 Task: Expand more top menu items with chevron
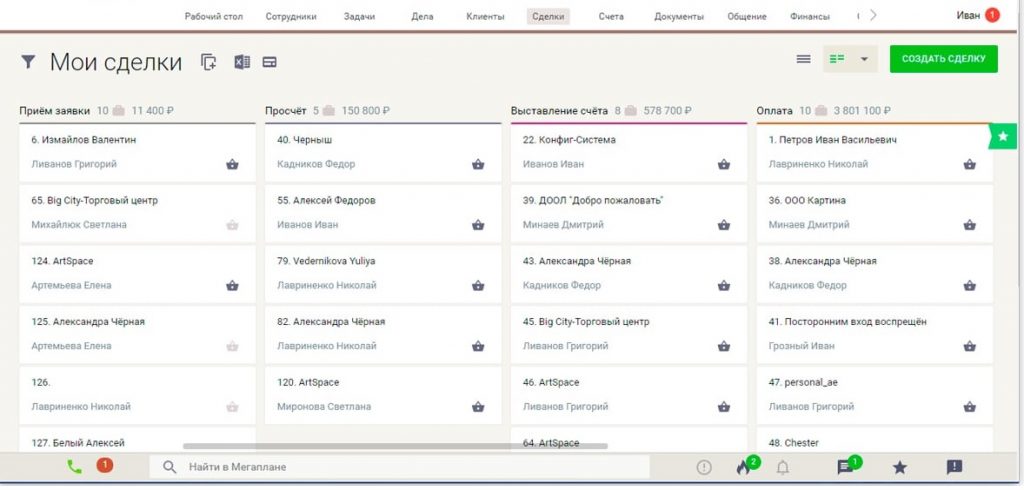[x=873, y=15]
